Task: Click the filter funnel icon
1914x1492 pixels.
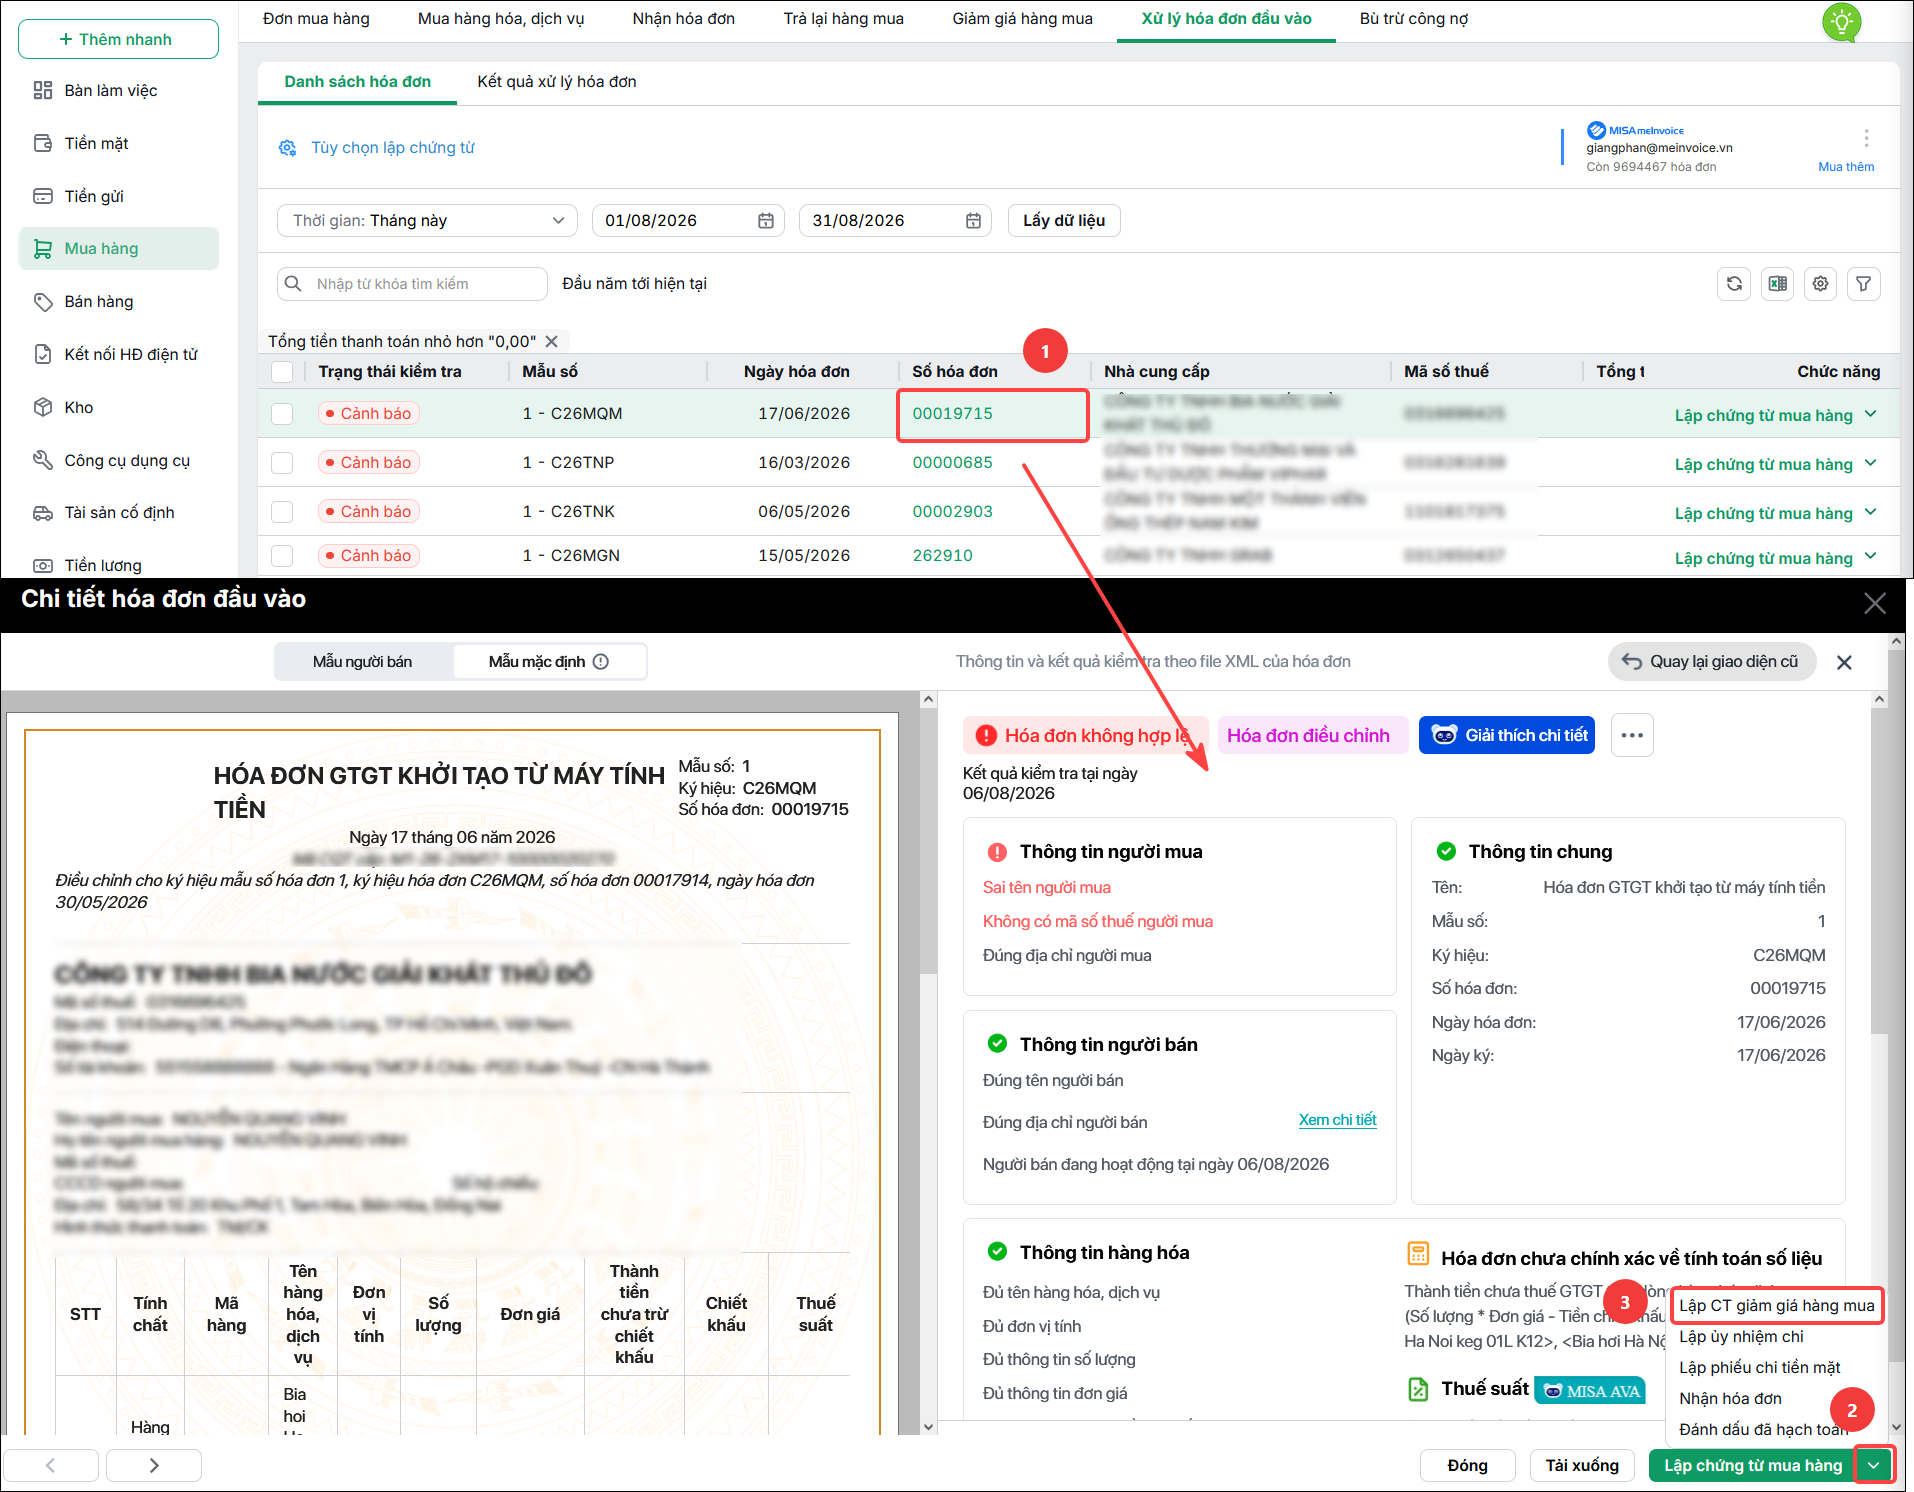Action: tap(1863, 284)
